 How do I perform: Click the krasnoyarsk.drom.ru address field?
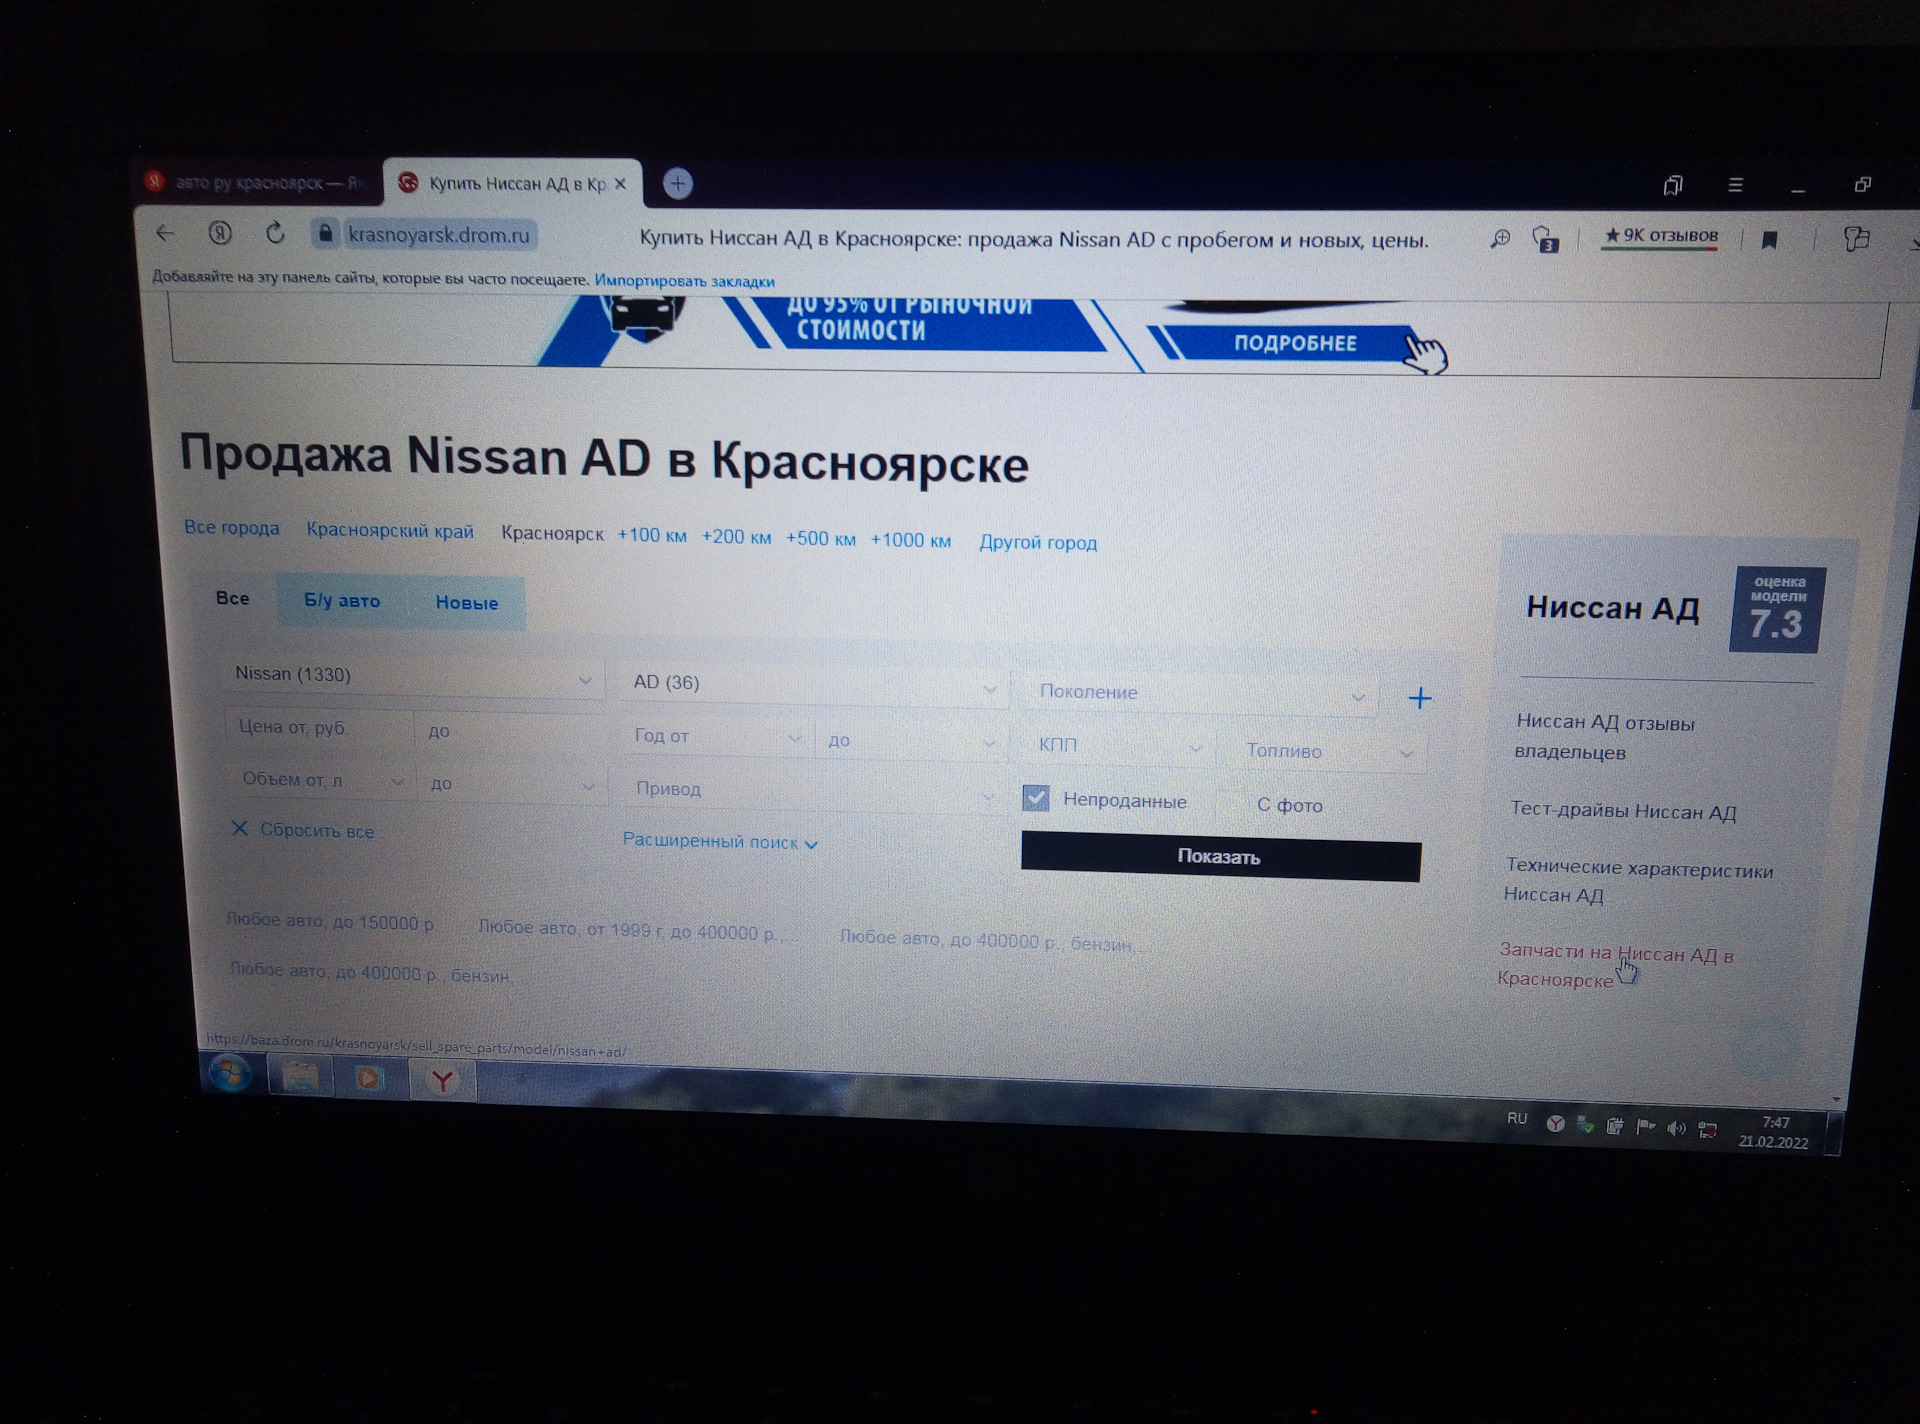(x=438, y=235)
